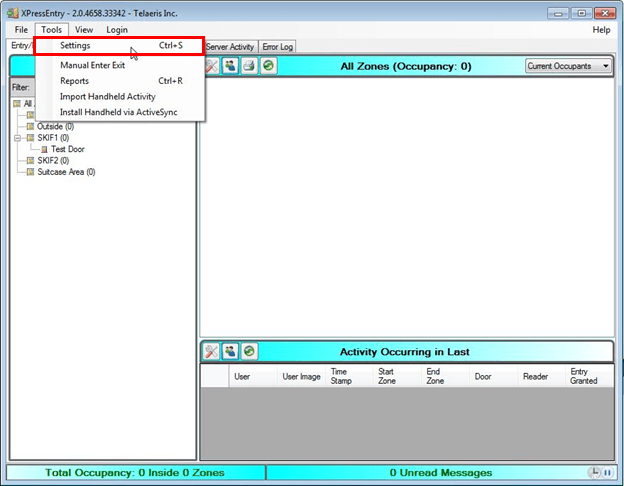Click the User column header
The width and height of the screenshot is (624, 486).
[x=253, y=376]
